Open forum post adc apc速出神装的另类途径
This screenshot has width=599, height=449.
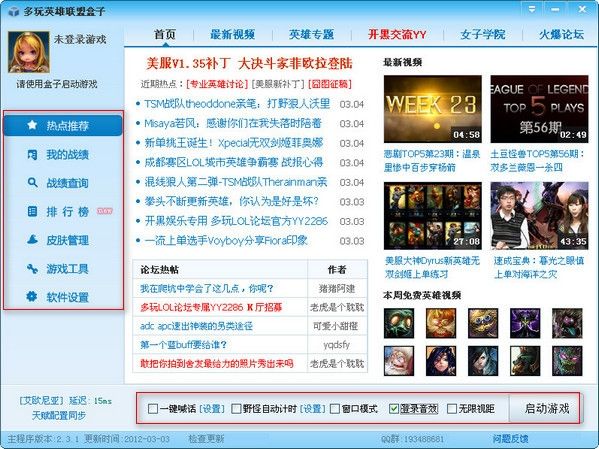click(196, 326)
